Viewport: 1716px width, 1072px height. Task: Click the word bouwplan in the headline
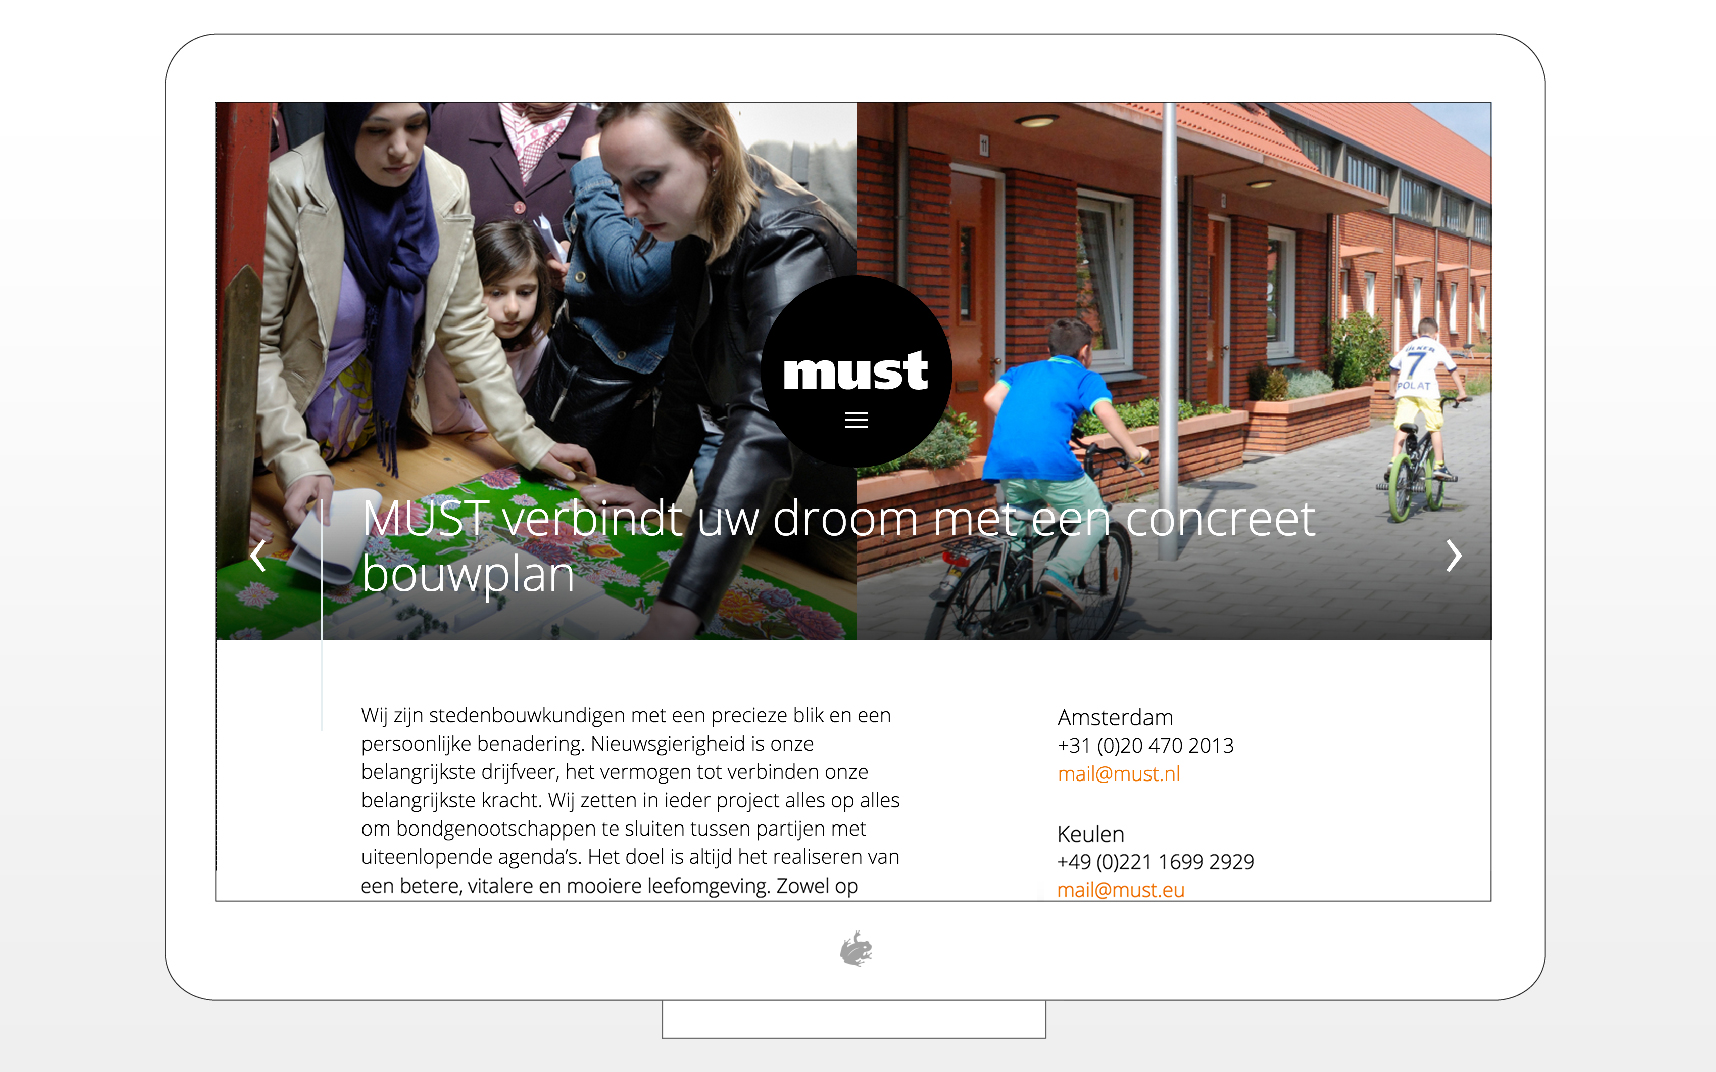click(468, 575)
